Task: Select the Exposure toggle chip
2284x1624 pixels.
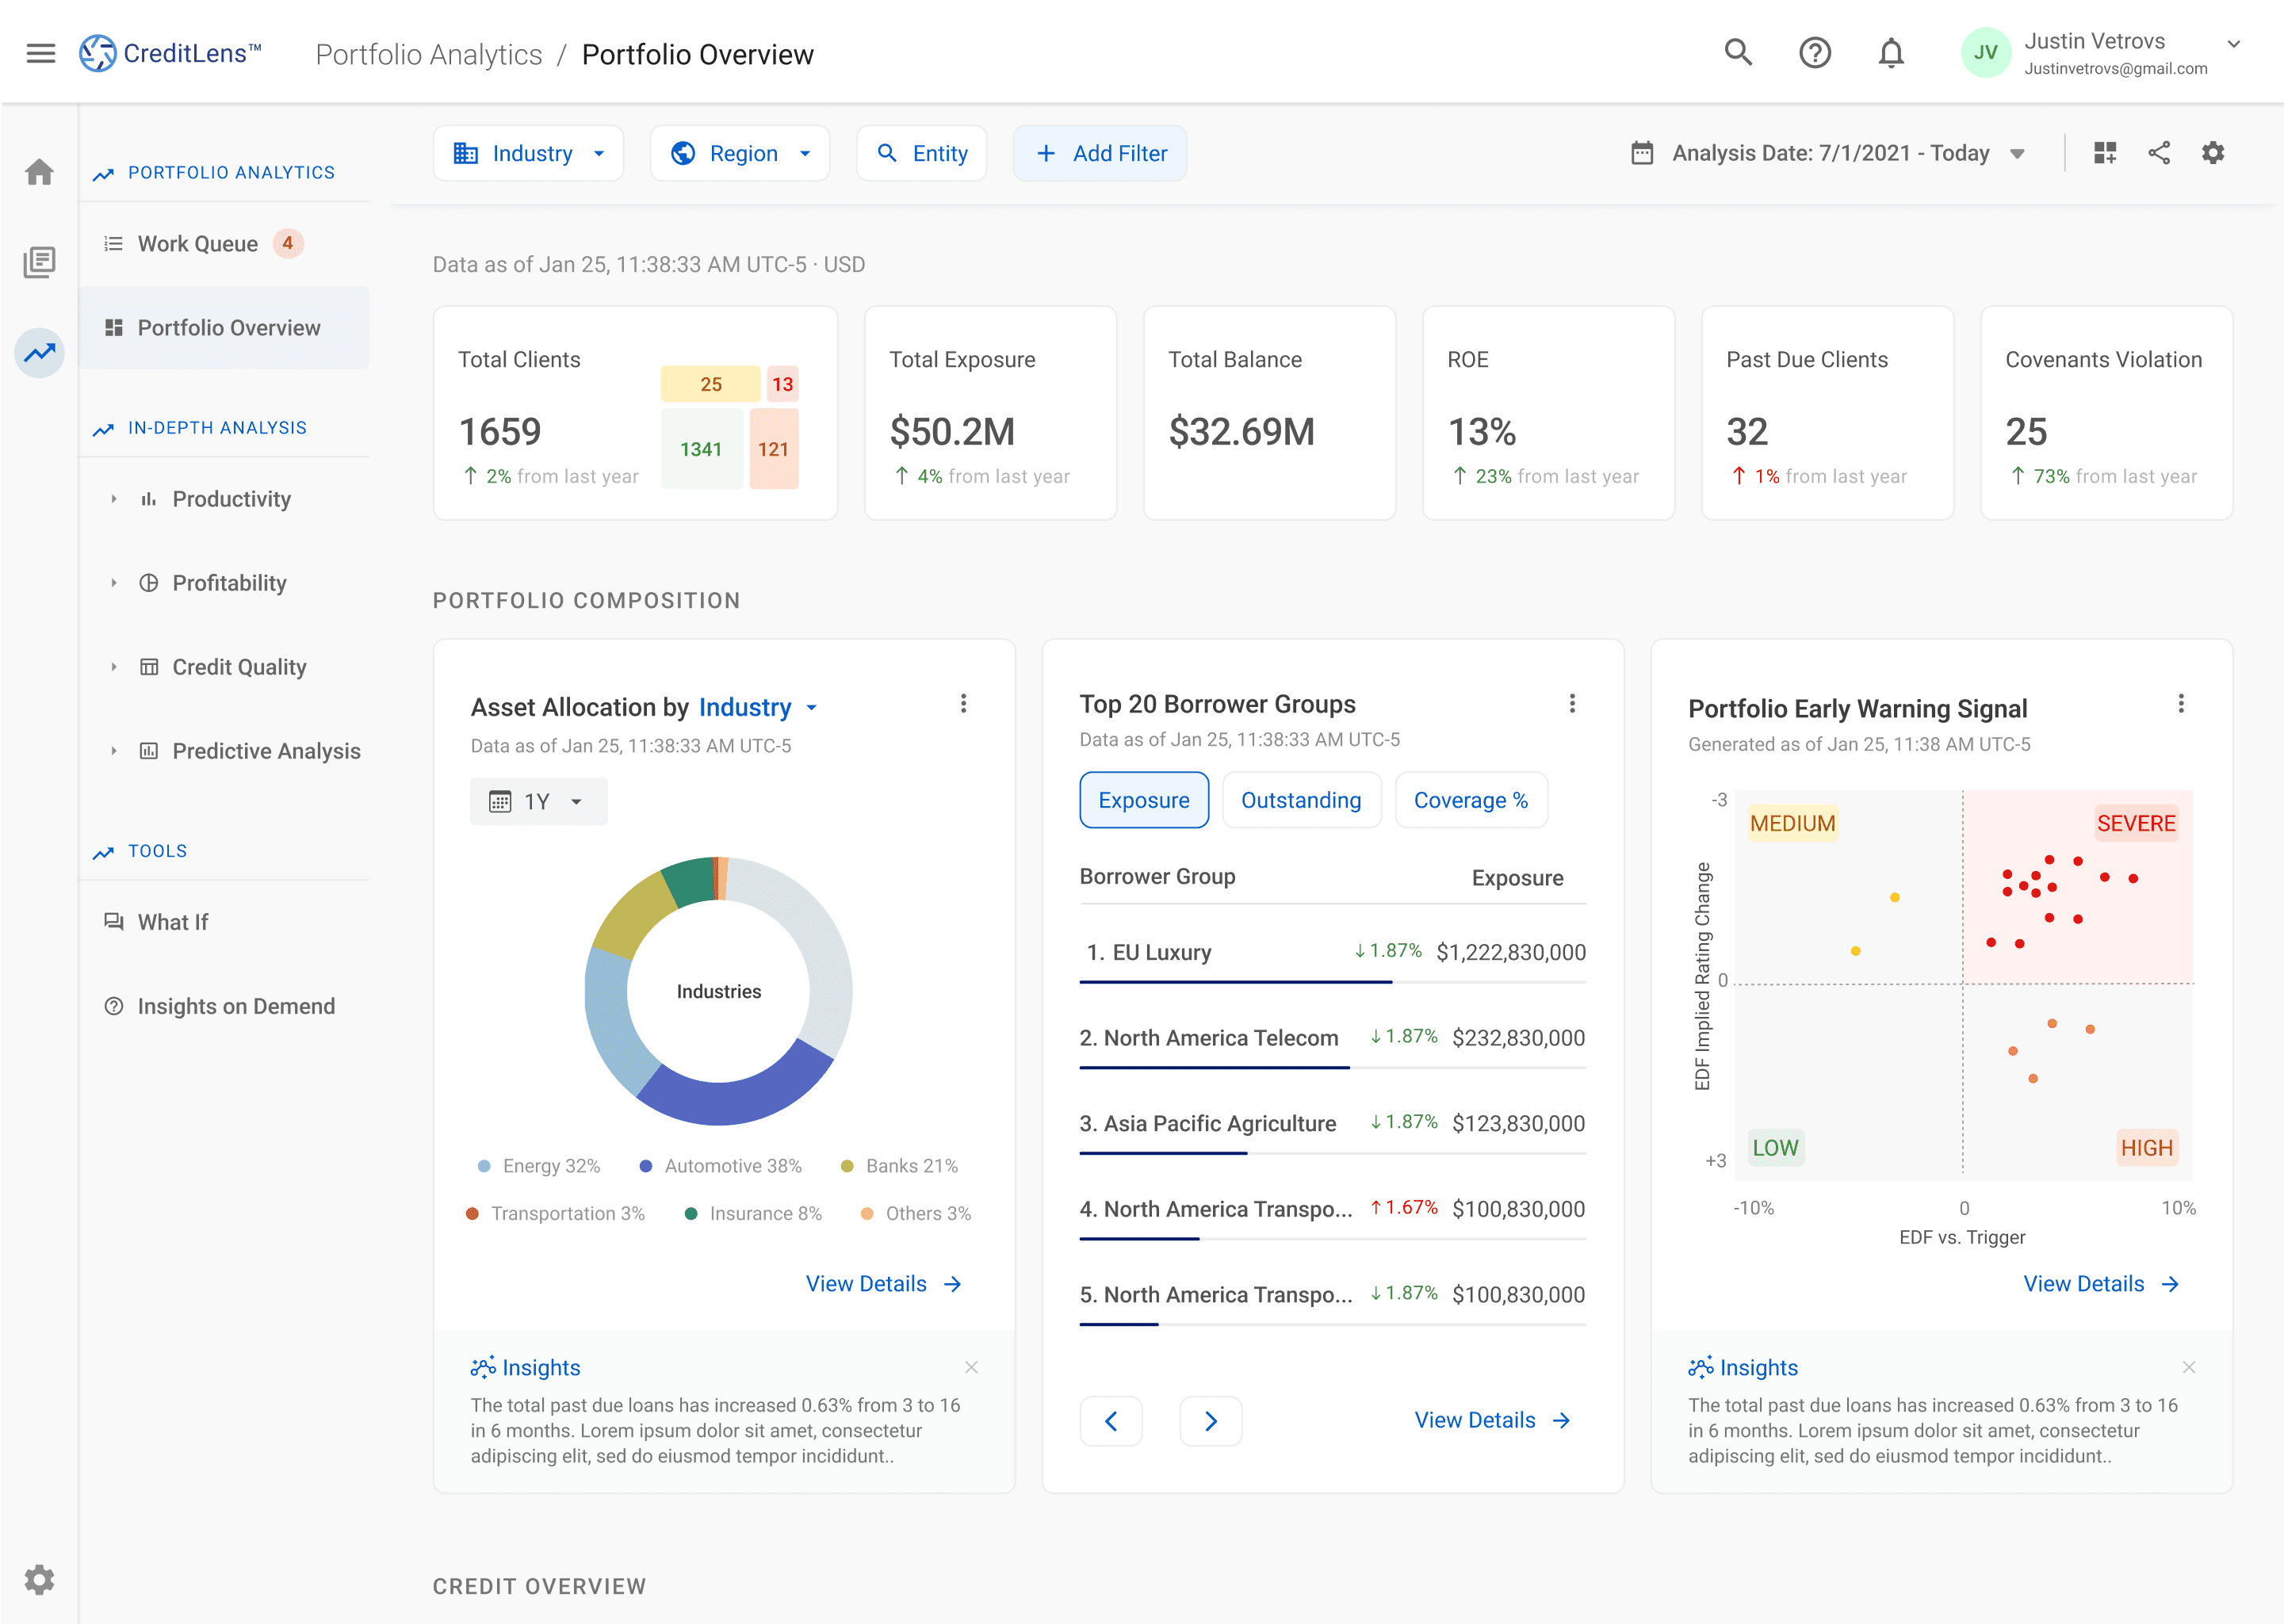Action: pos(1143,800)
